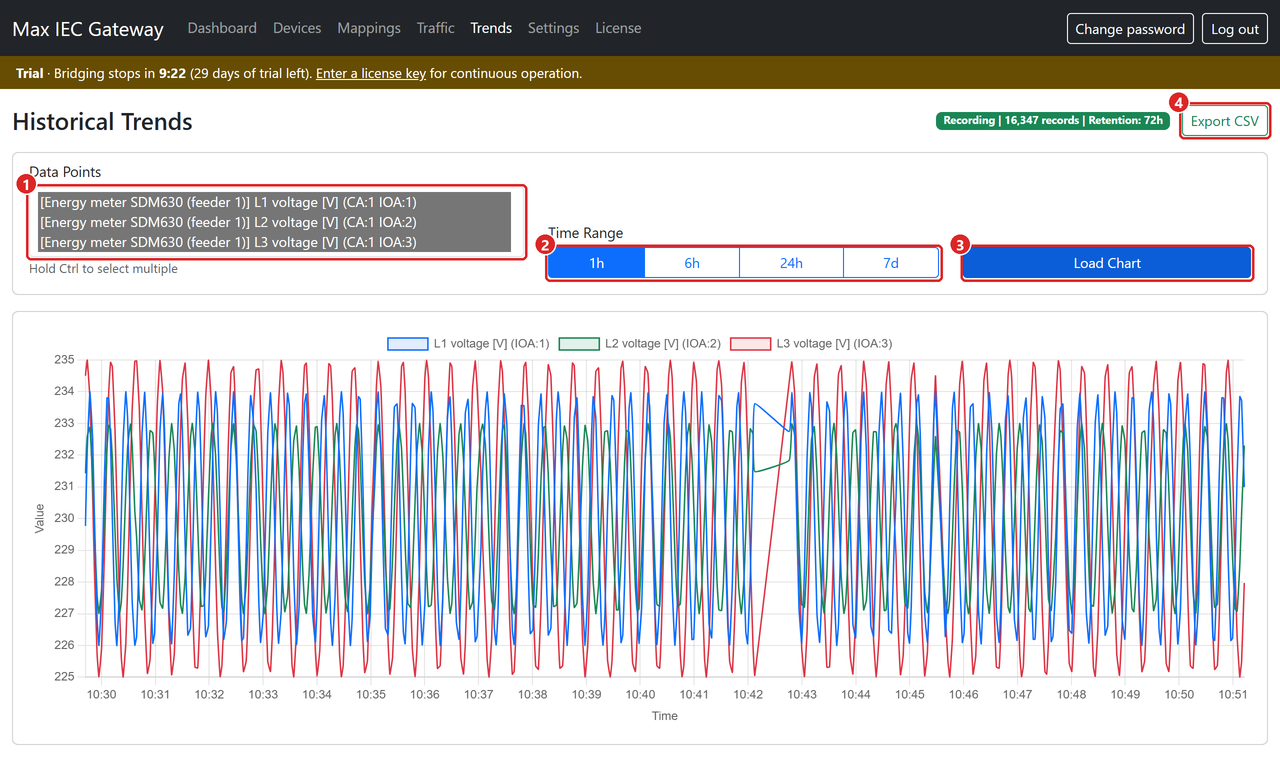Open the Dashboard page
This screenshot has height=760, width=1280.
tap(222, 28)
